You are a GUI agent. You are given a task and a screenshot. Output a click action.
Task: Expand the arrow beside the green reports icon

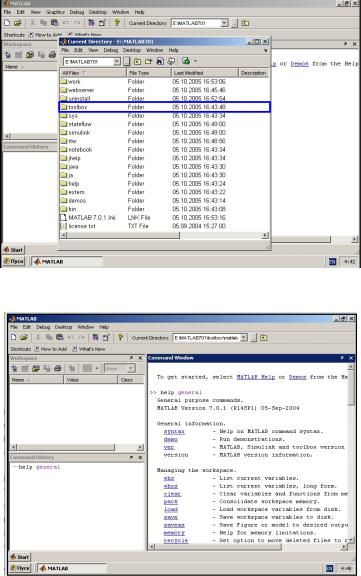[195, 61]
